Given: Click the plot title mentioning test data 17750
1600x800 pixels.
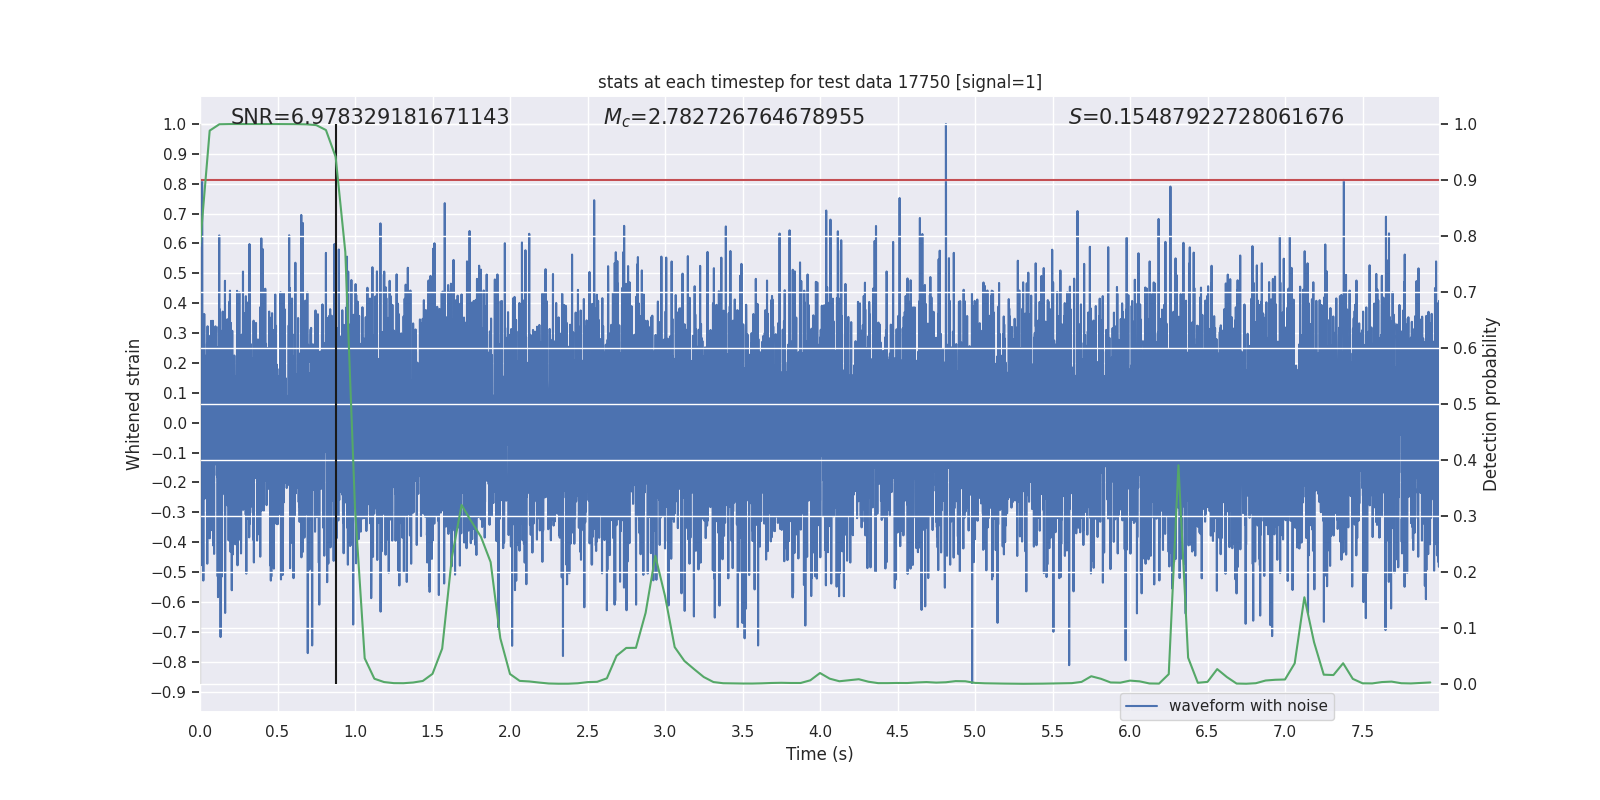Looking at the screenshot, I should [819, 82].
